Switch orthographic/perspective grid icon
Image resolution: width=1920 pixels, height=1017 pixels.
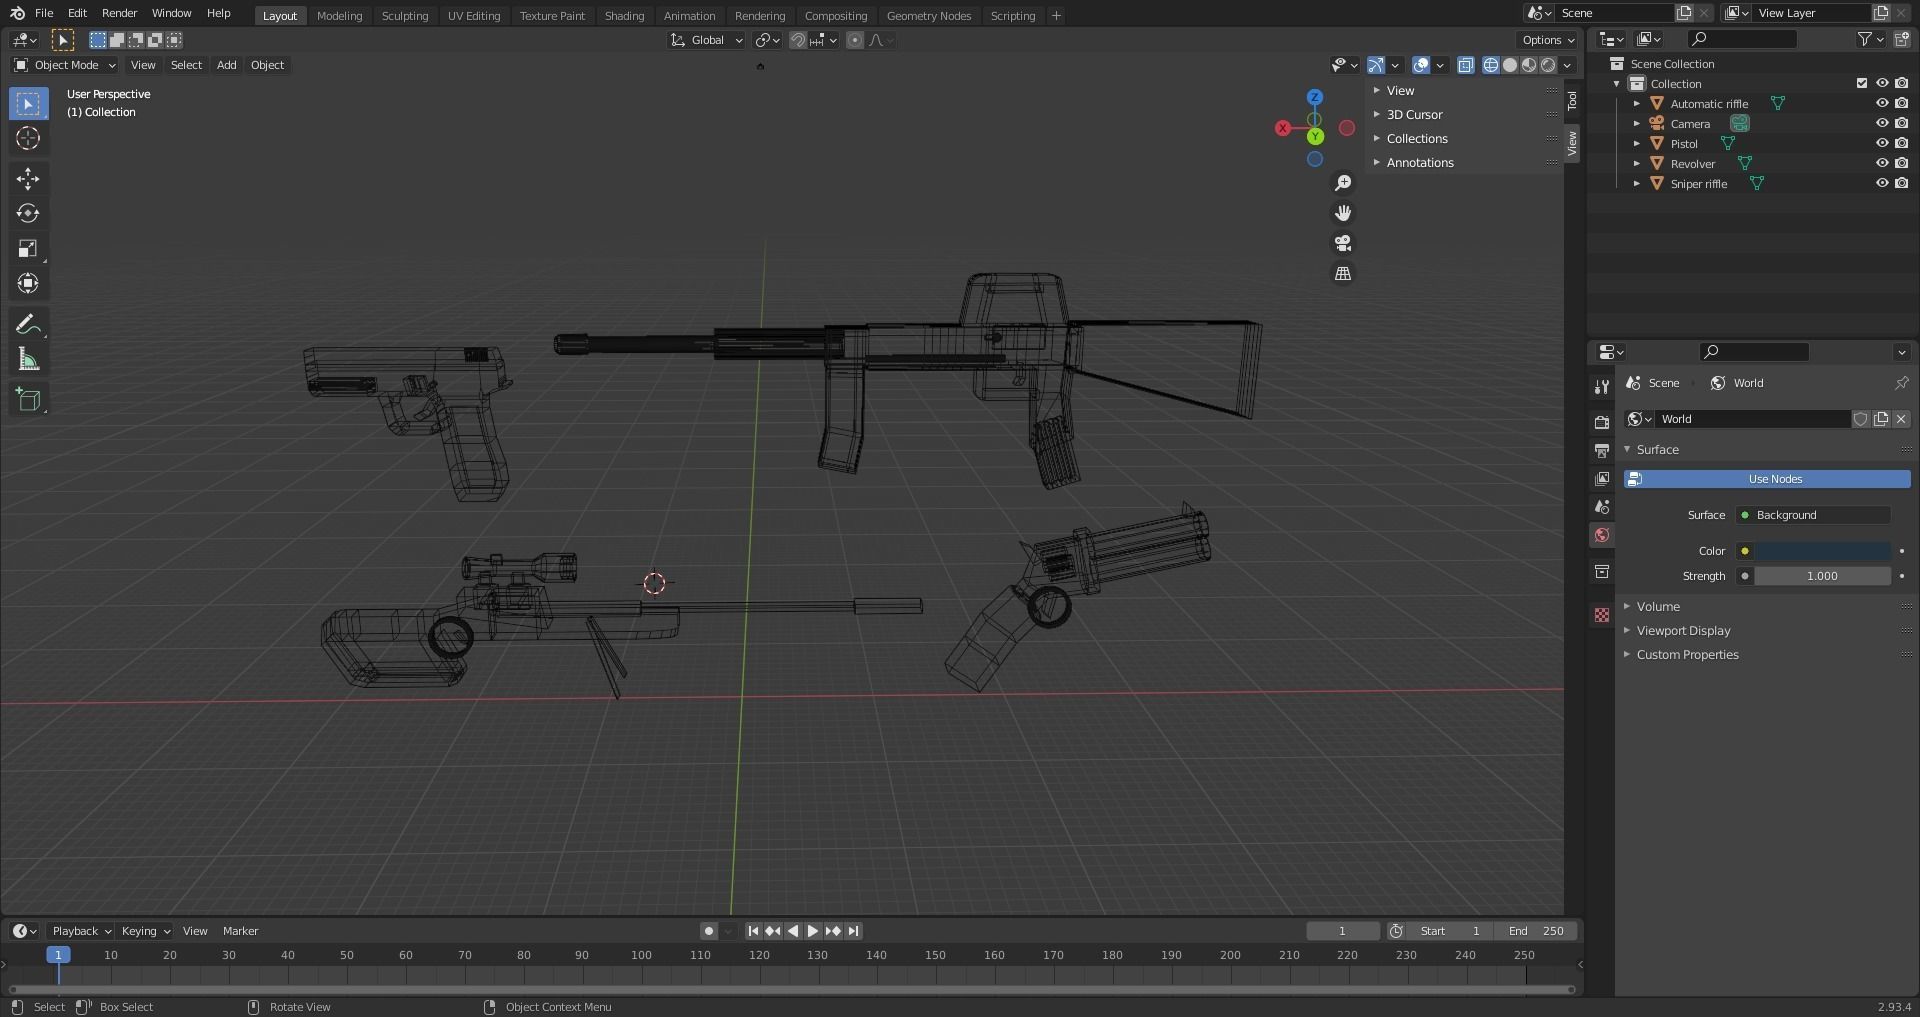(x=1343, y=273)
